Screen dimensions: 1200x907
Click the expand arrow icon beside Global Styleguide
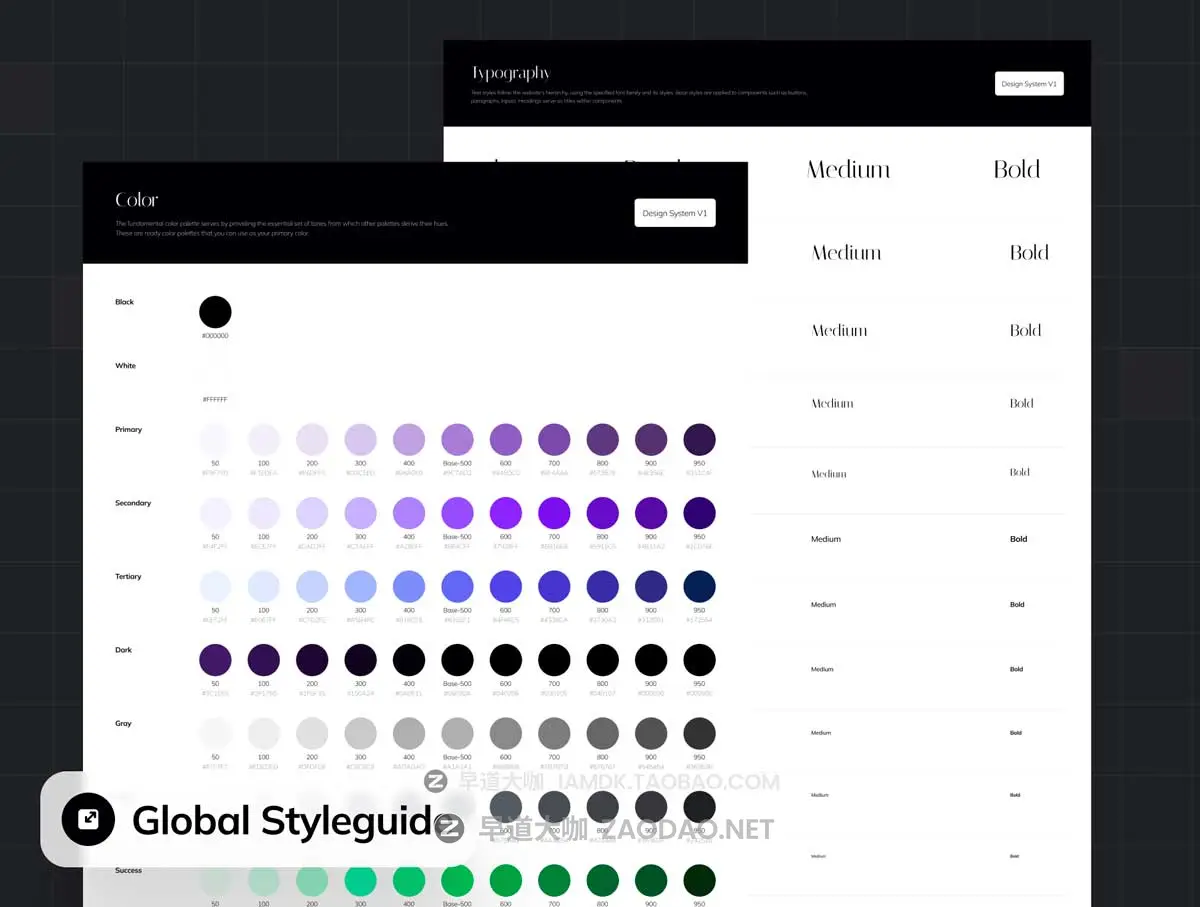coord(88,819)
